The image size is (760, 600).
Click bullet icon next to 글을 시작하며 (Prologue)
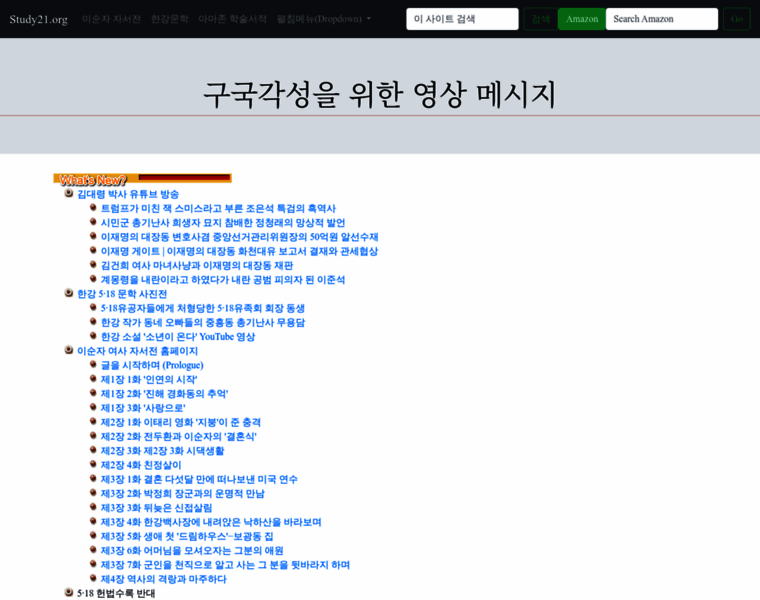coord(93,364)
